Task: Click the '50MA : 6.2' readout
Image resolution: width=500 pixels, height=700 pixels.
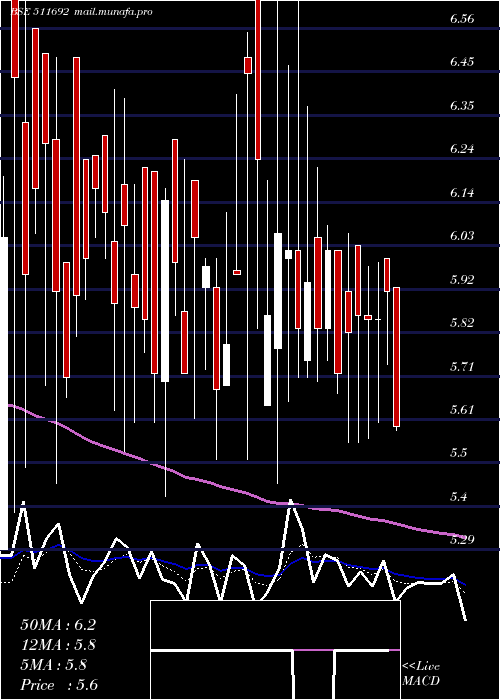Action: click(58, 625)
